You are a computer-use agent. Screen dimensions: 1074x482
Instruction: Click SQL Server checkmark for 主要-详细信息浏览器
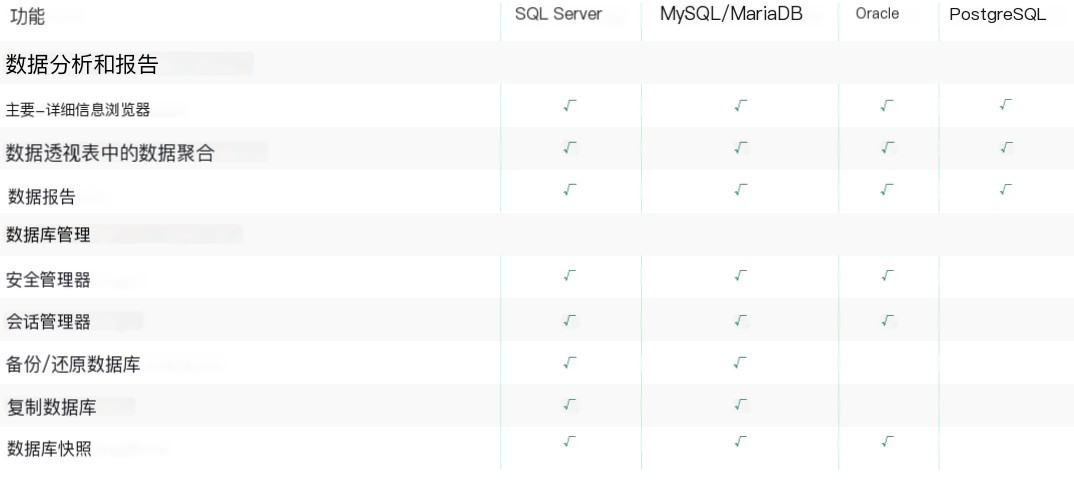(570, 105)
